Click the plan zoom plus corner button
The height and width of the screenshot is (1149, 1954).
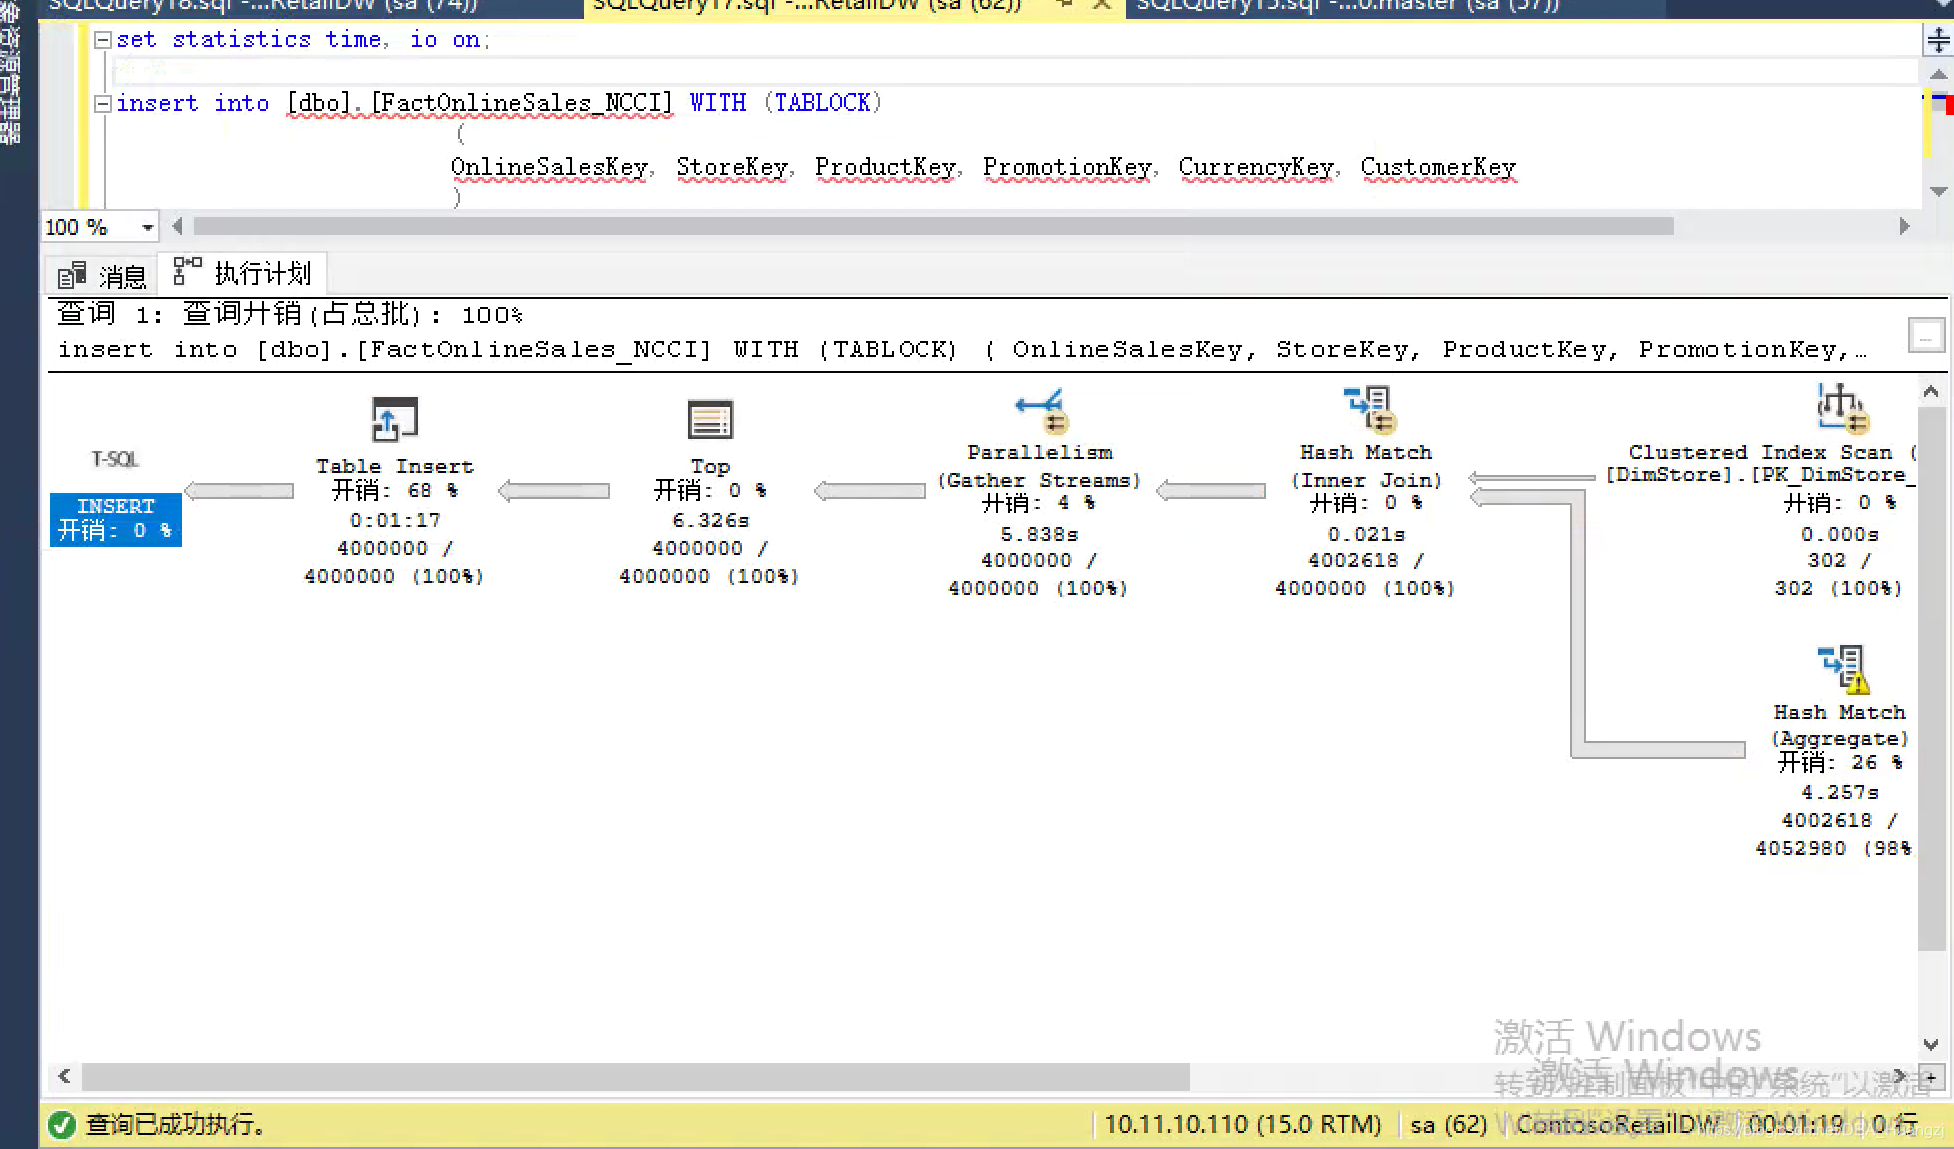pyautogui.click(x=1931, y=1077)
